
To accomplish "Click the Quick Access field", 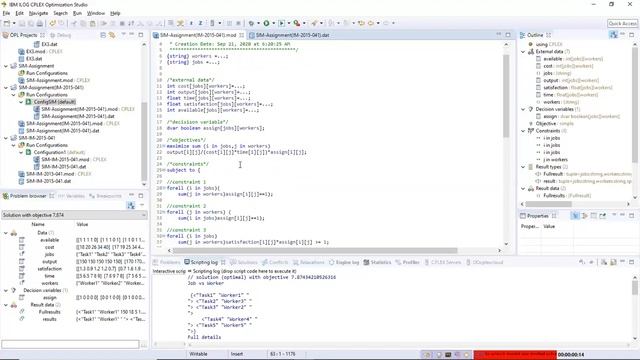I will 622,23.
